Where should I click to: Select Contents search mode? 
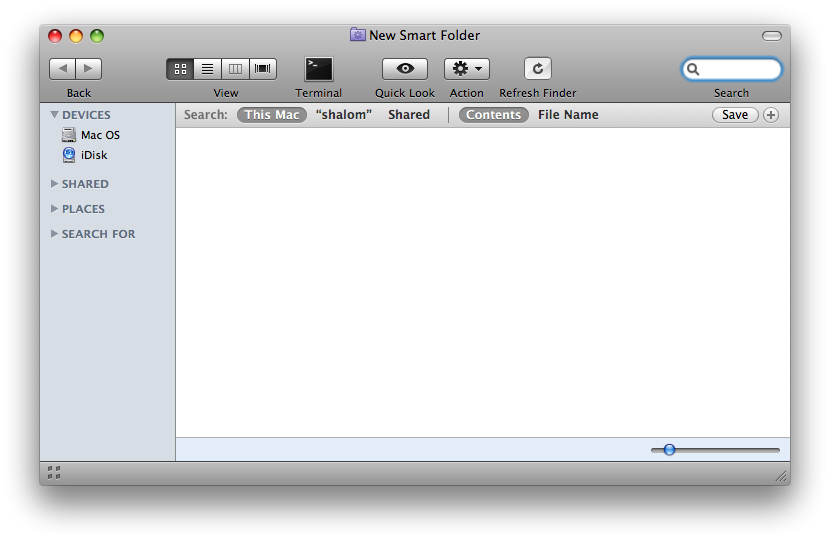tap(494, 115)
